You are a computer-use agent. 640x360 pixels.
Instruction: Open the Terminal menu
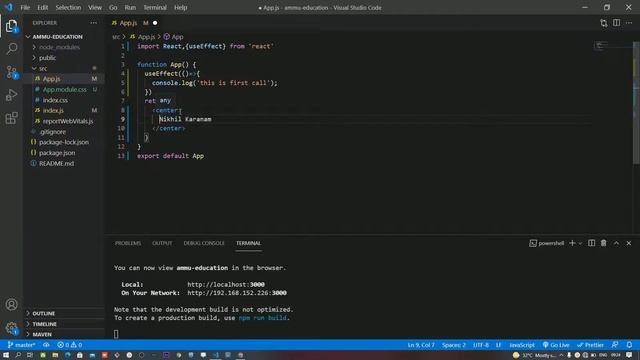click(155, 7)
